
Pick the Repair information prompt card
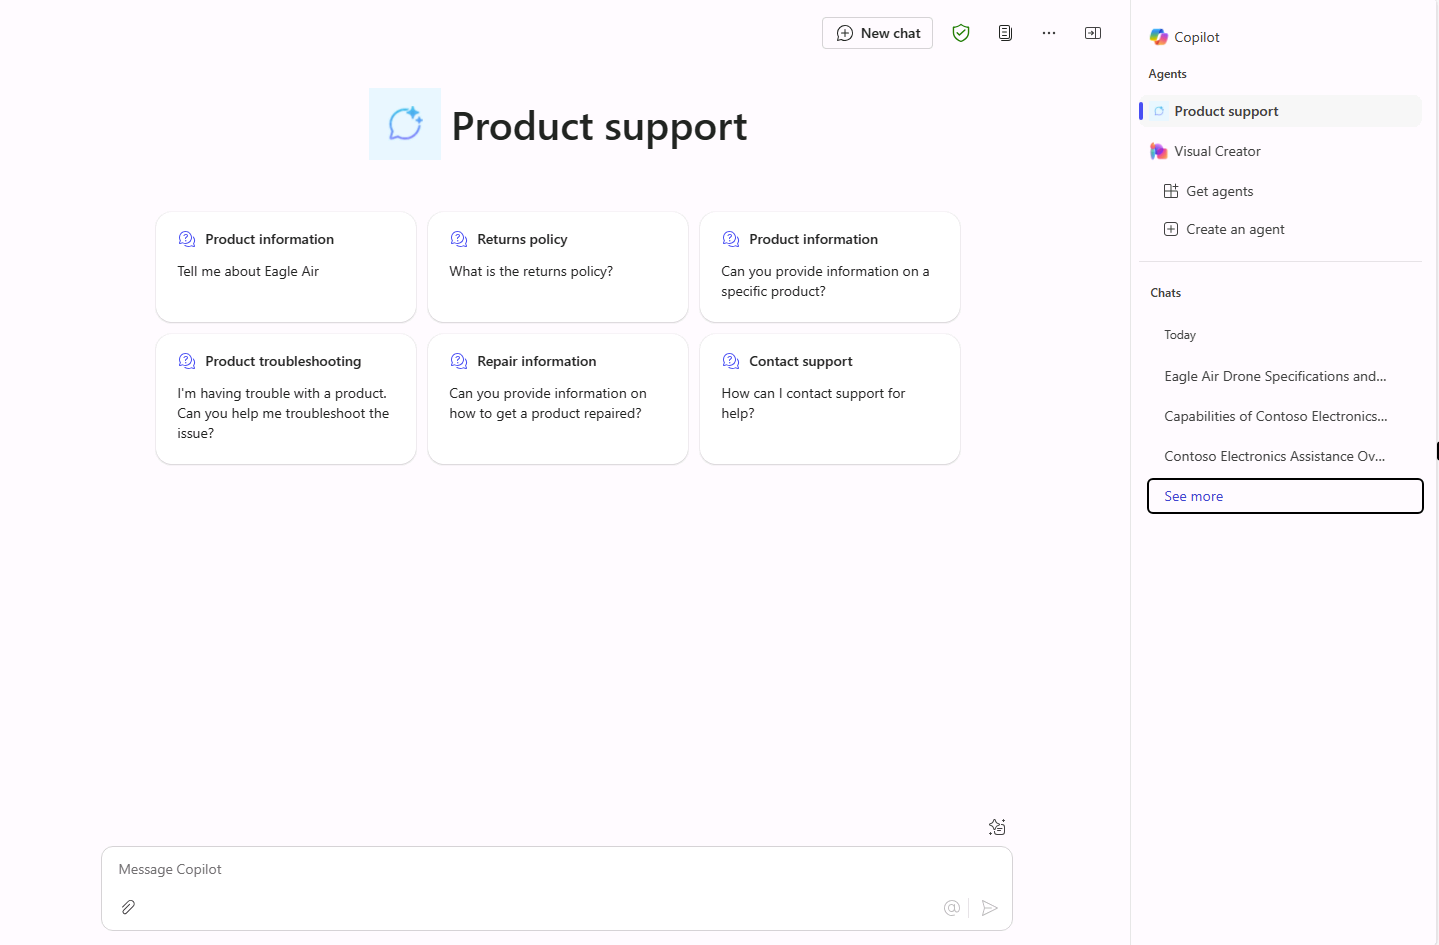[558, 399]
